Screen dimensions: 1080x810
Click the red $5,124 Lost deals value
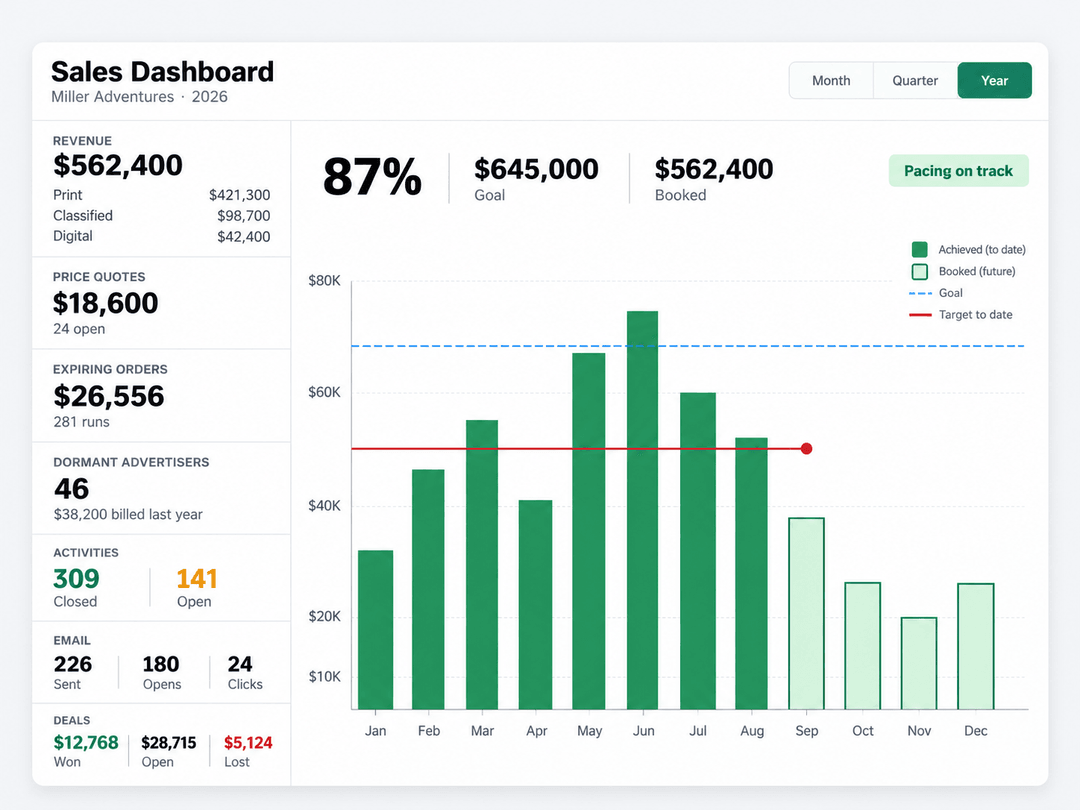248,742
